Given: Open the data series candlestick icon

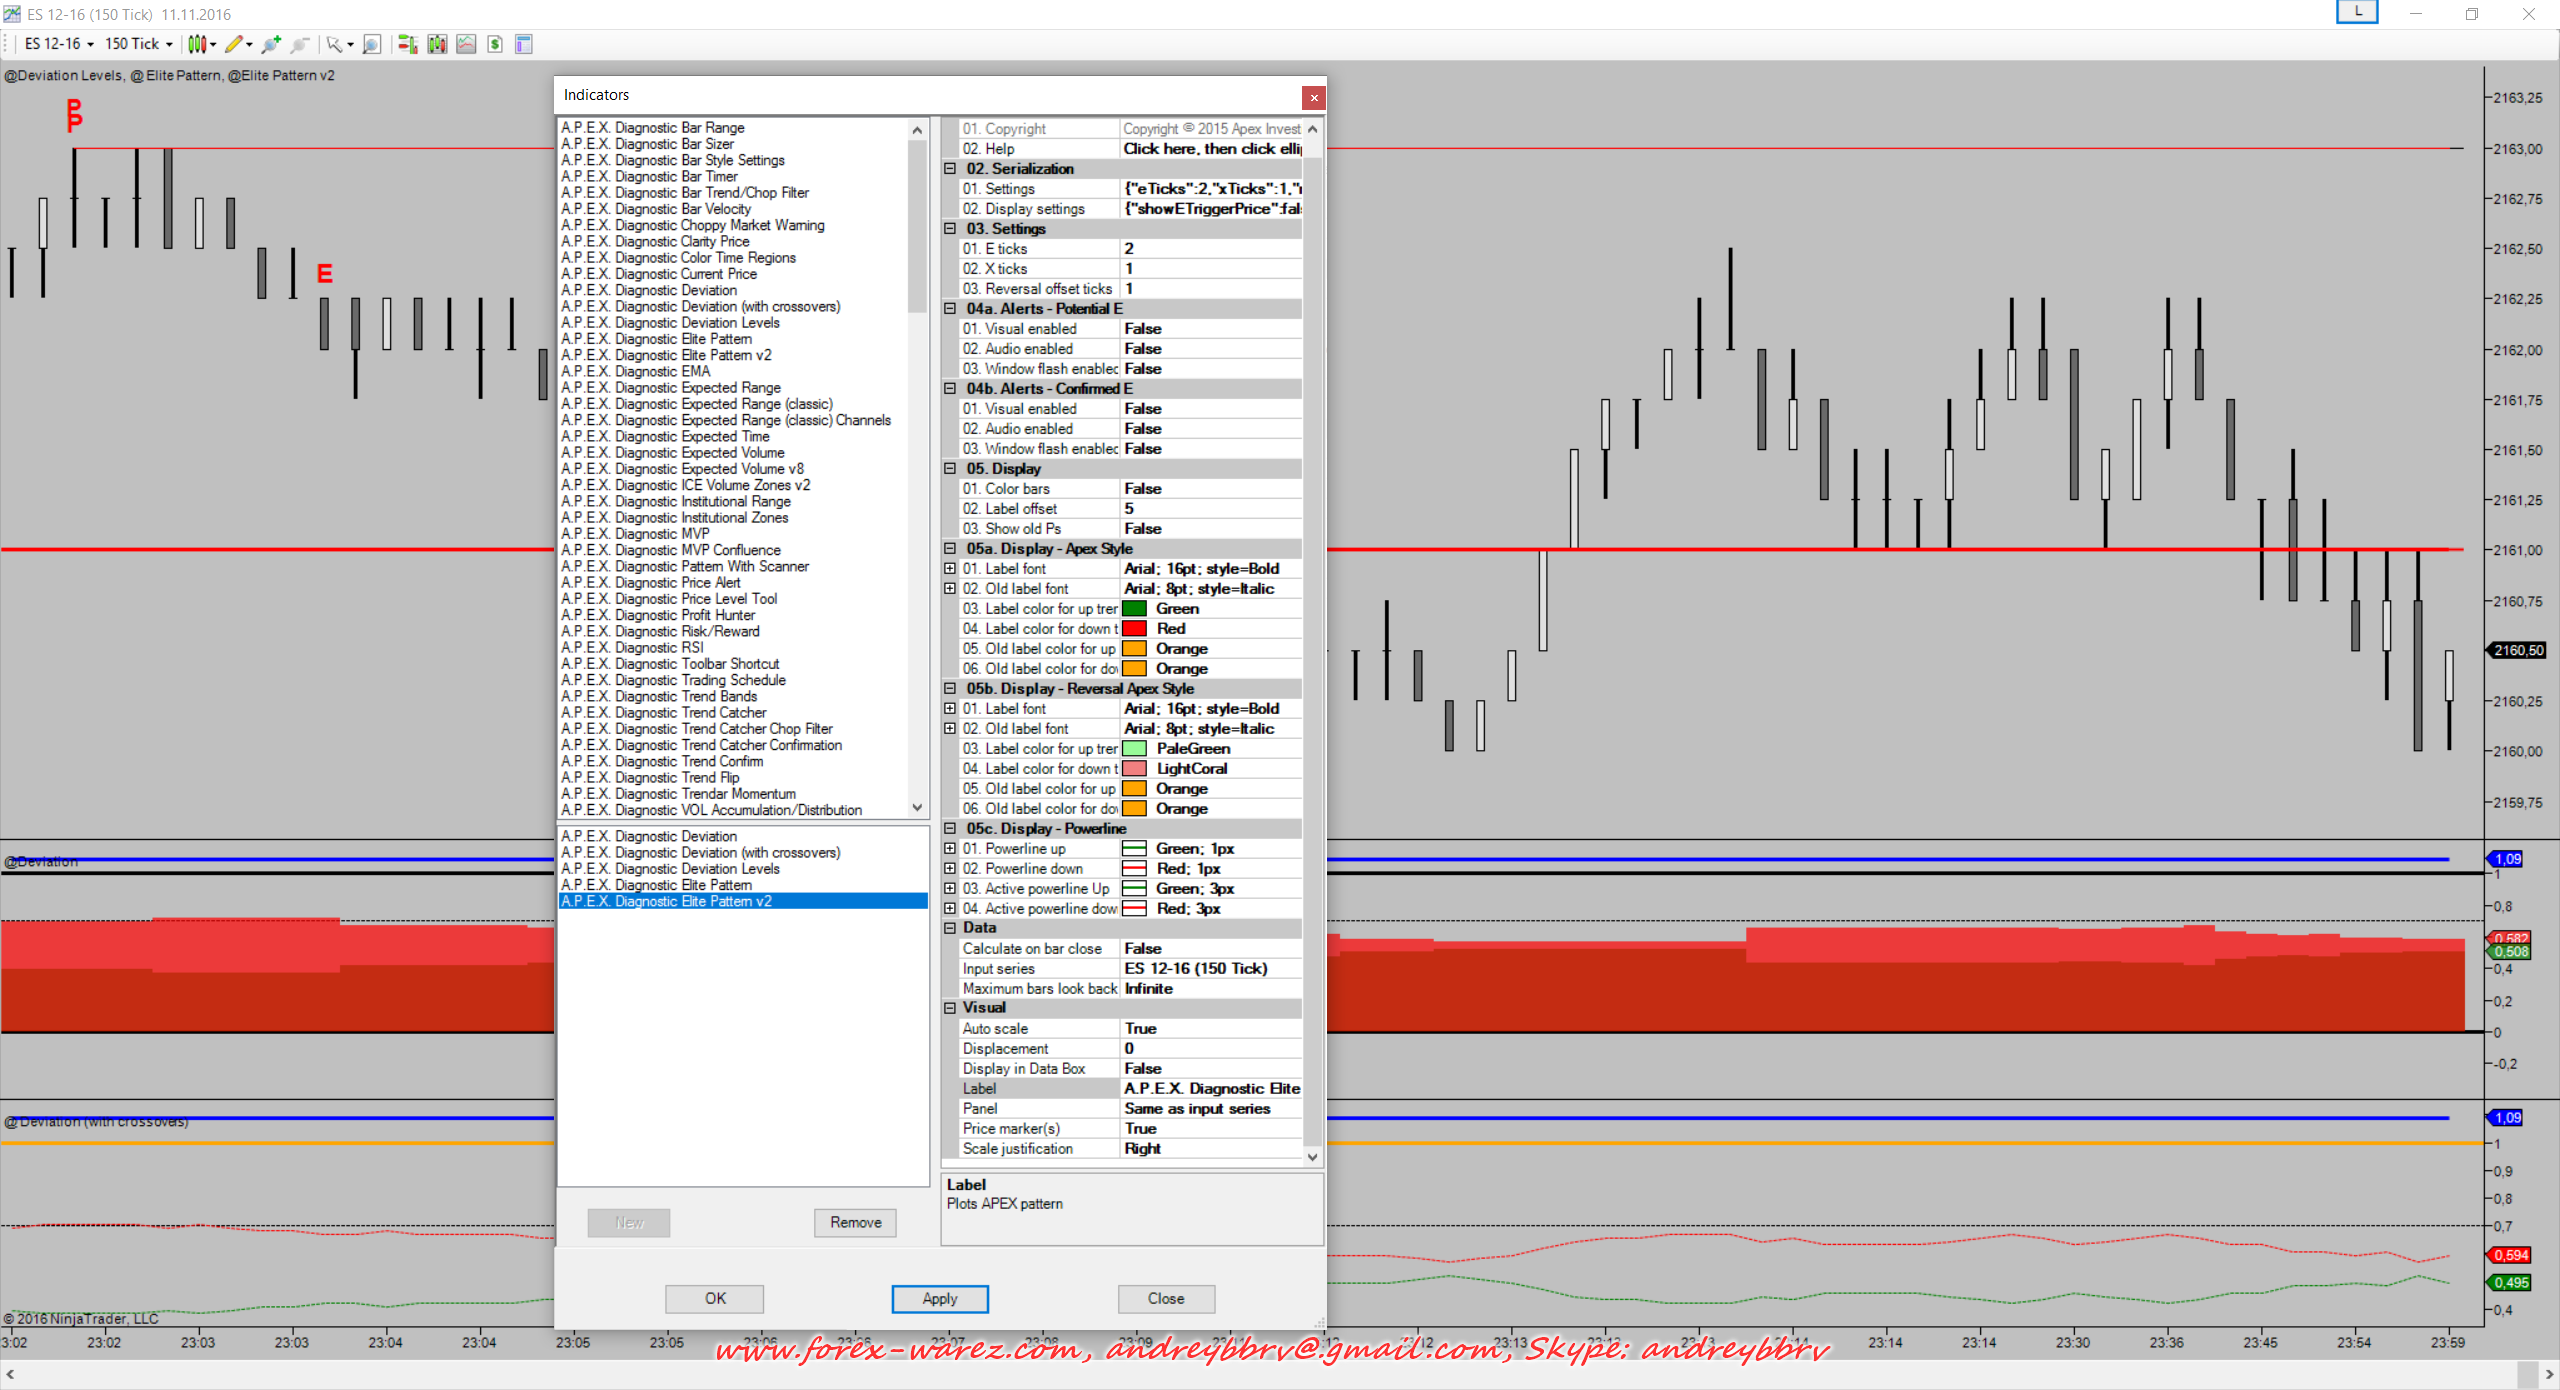Looking at the screenshot, I should (x=437, y=44).
